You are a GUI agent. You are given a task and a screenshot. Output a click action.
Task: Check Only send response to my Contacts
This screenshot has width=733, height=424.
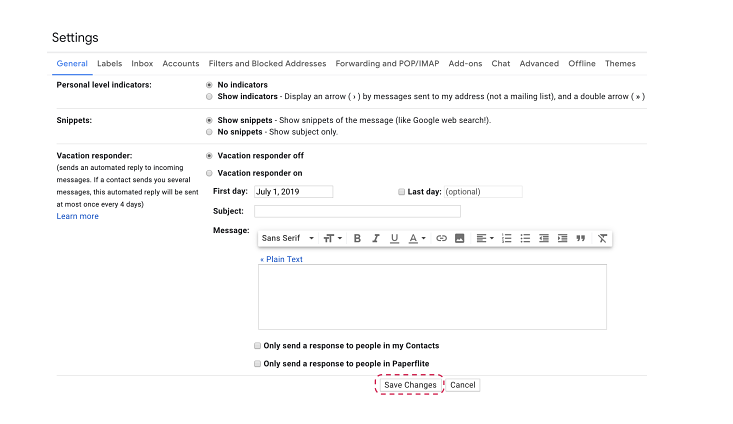[x=258, y=345]
